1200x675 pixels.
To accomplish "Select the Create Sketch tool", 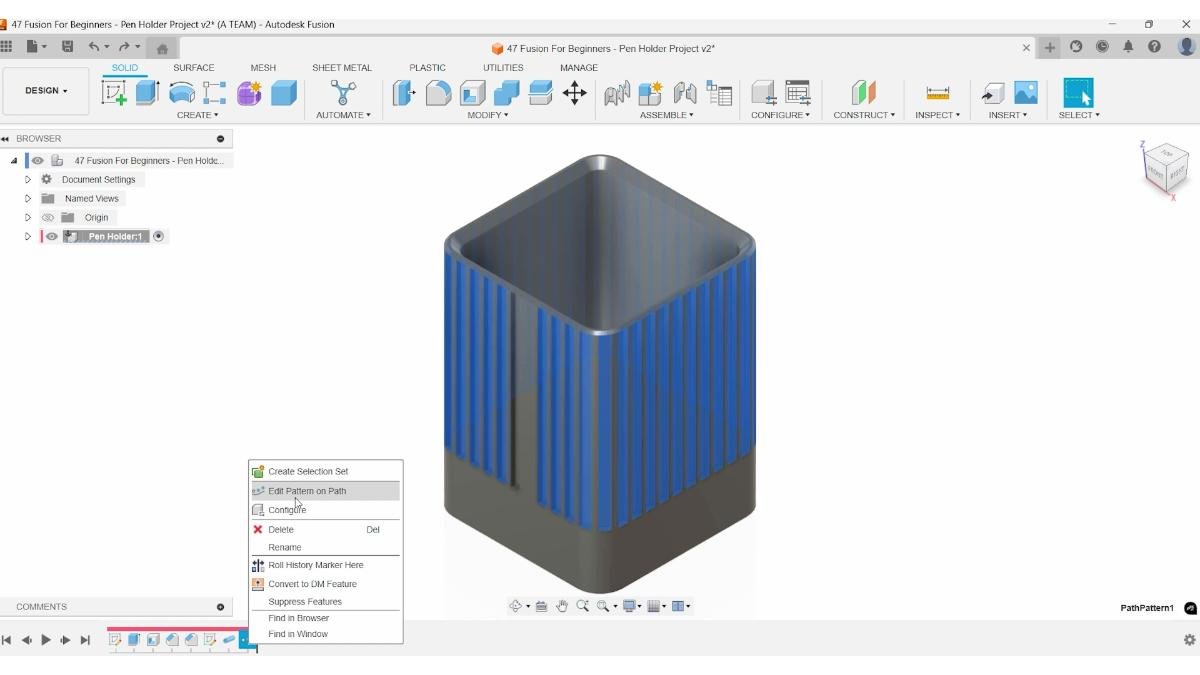I will (114, 93).
